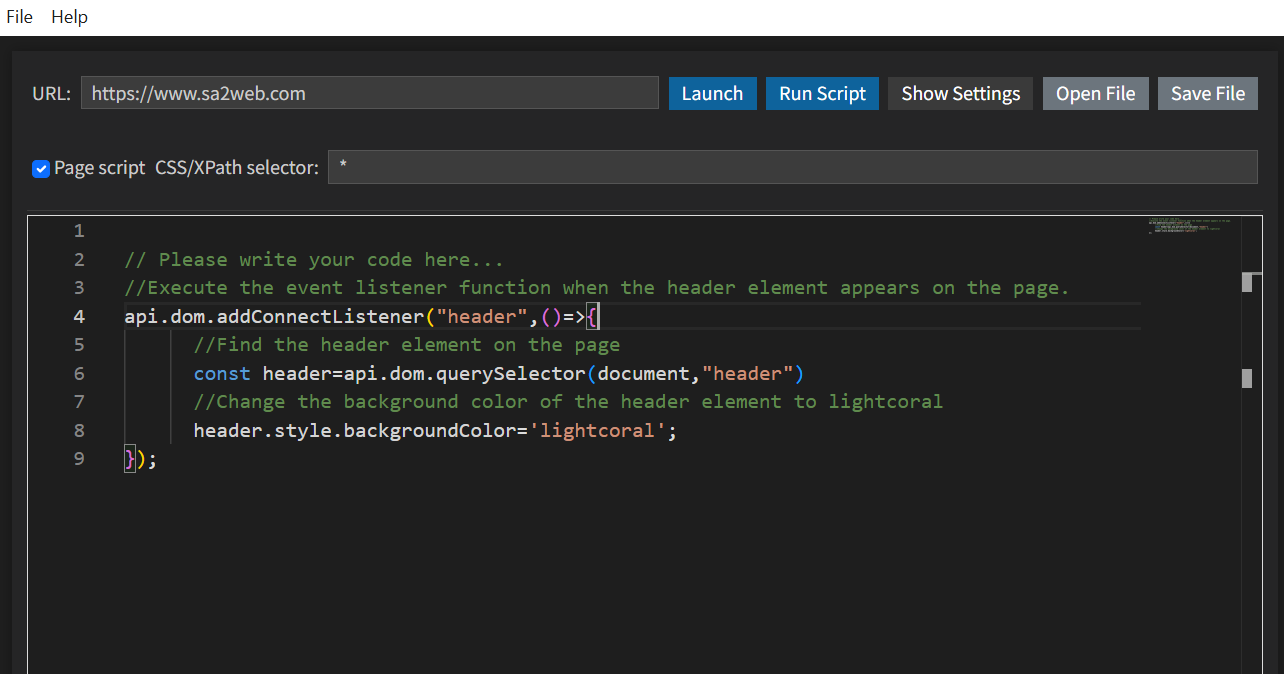Viewport: 1284px width, 674px height.
Task: Click the Launch button
Action: 712,93
